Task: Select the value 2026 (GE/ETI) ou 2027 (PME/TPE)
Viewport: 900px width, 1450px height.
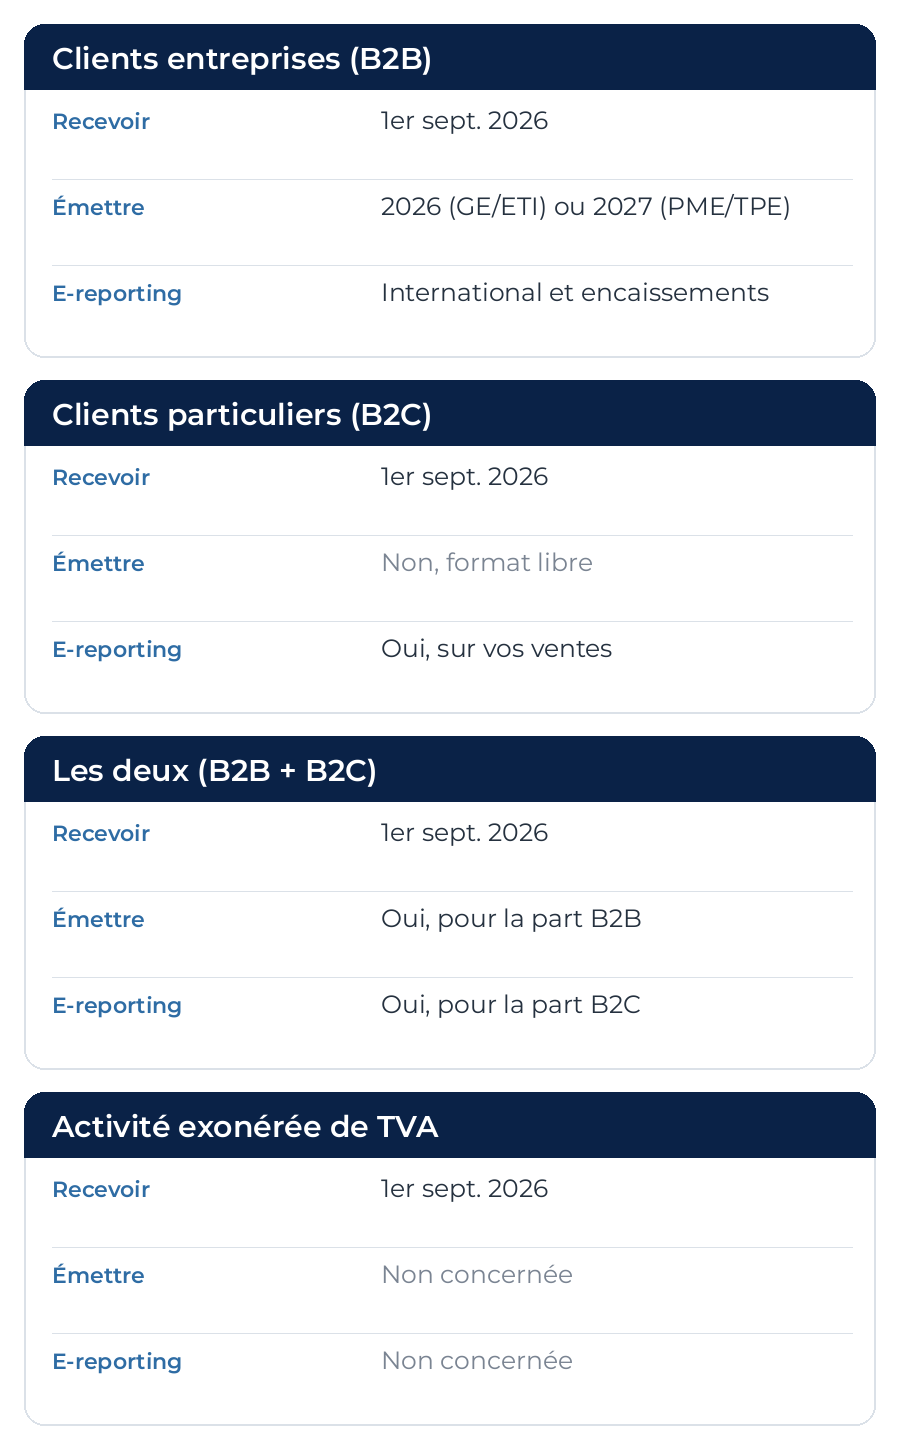Action: click(585, 207)
